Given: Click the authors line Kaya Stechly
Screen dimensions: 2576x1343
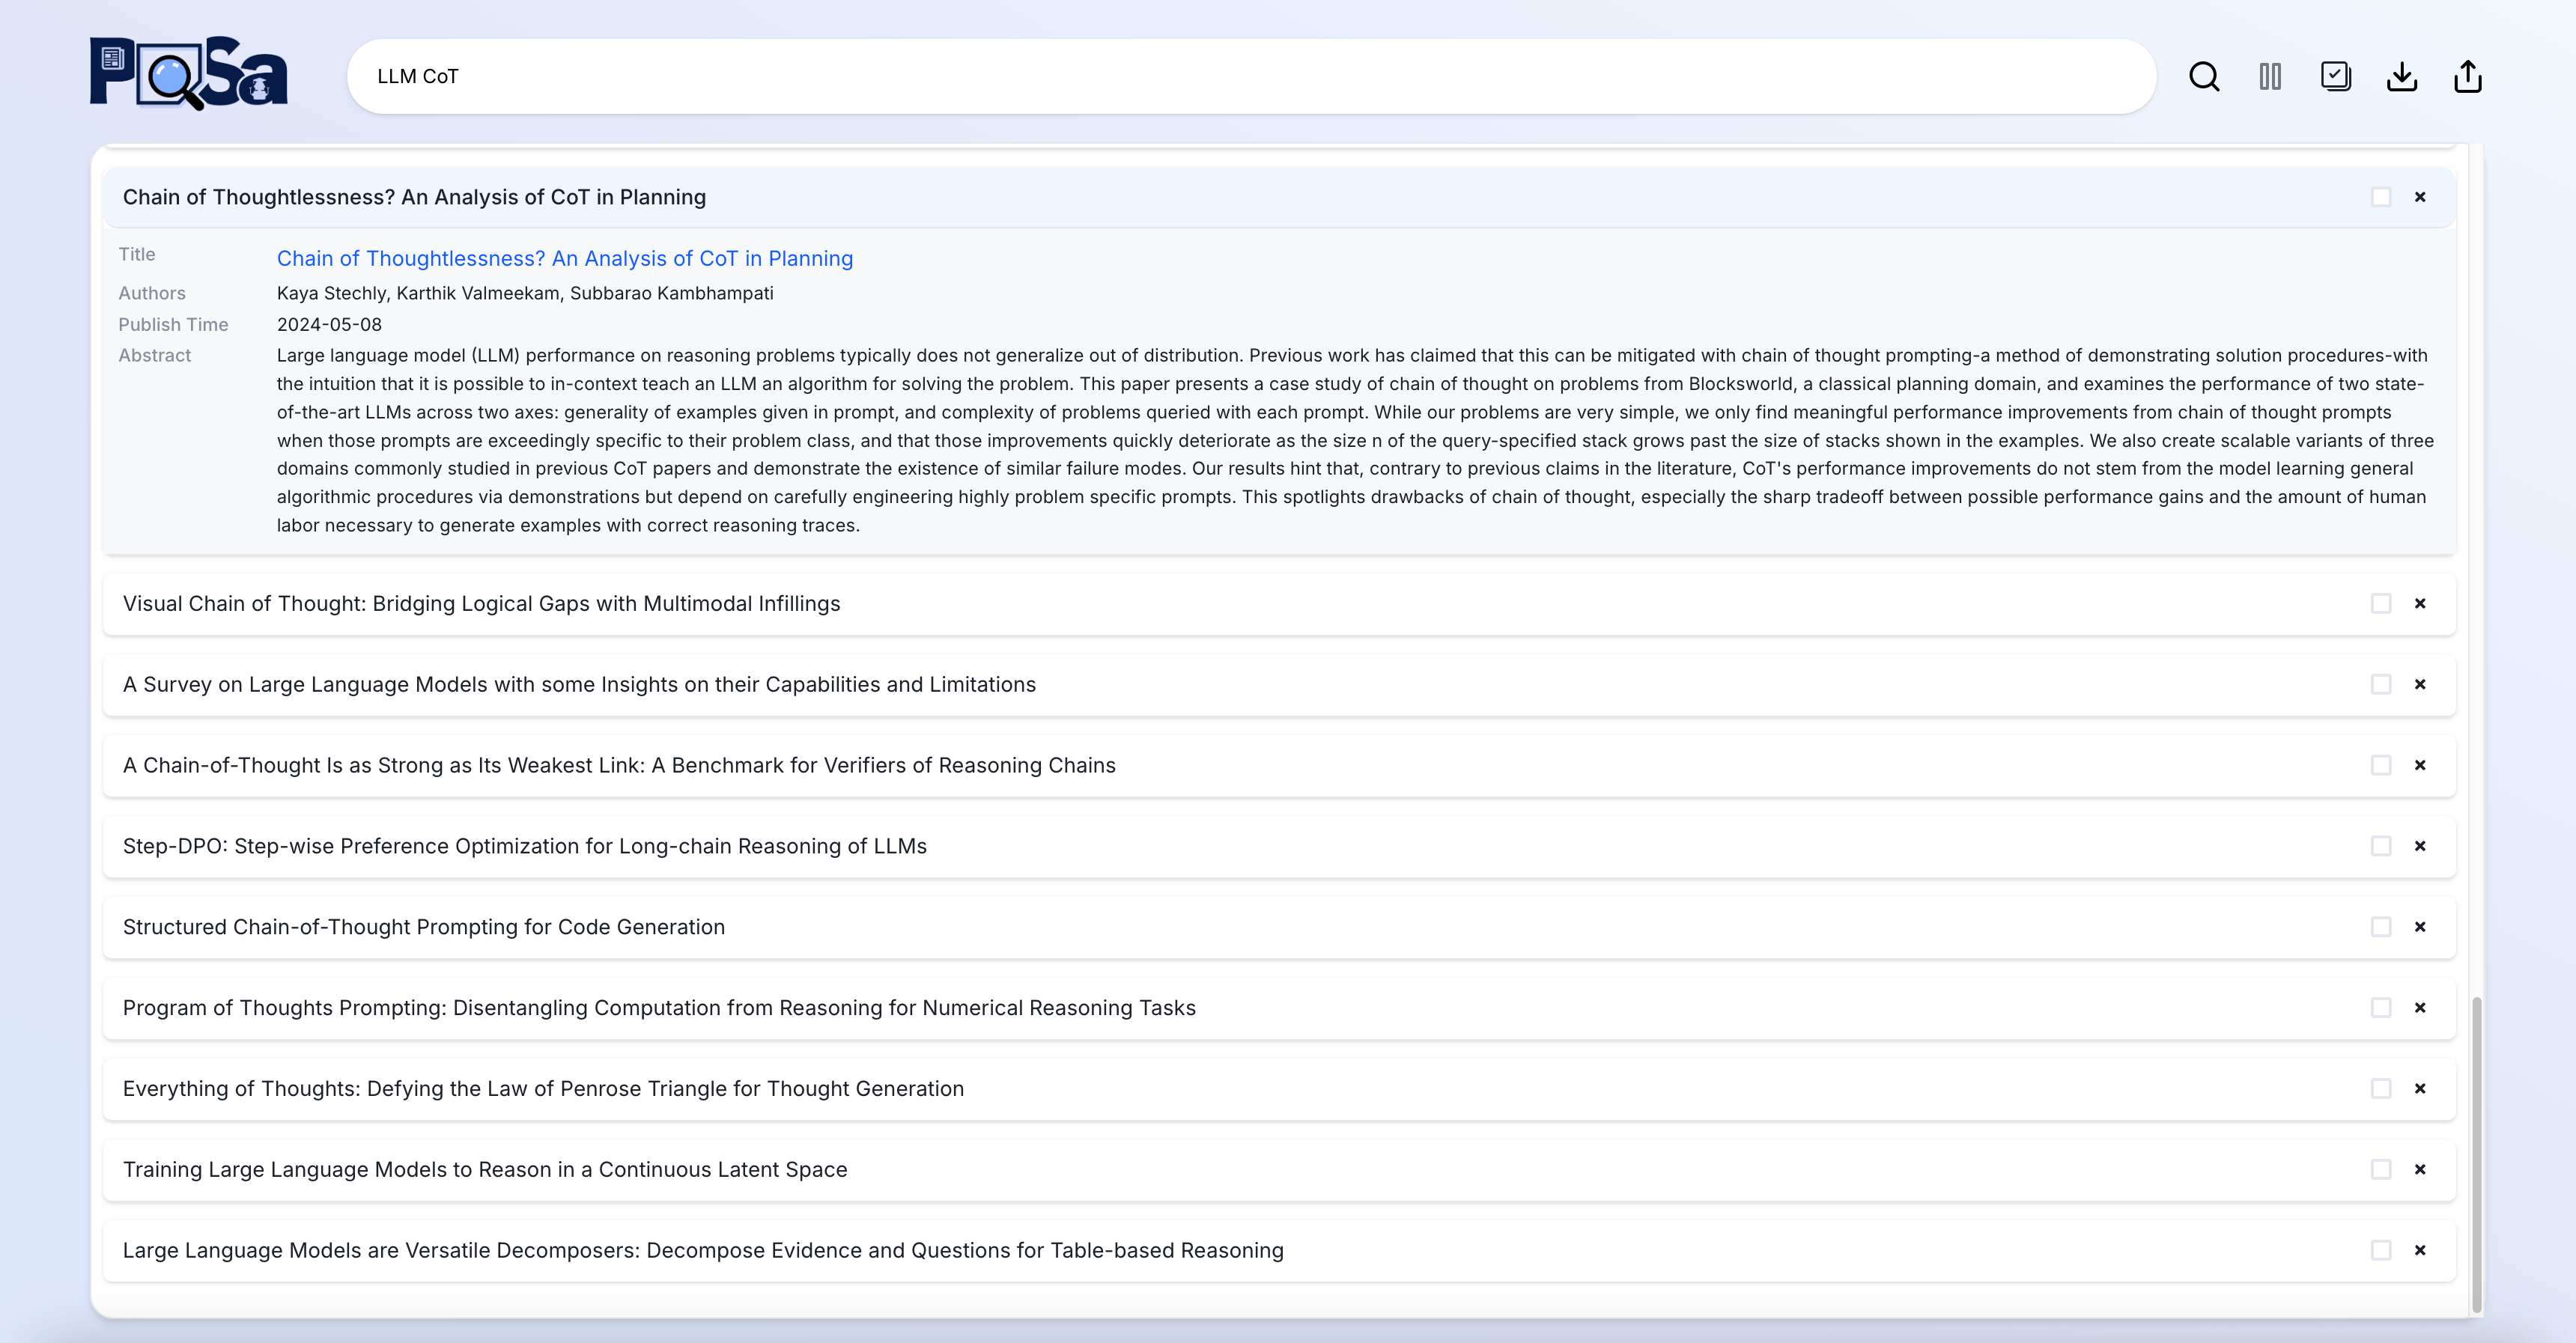Looking at the screenshot, I should tap(525, 293).
